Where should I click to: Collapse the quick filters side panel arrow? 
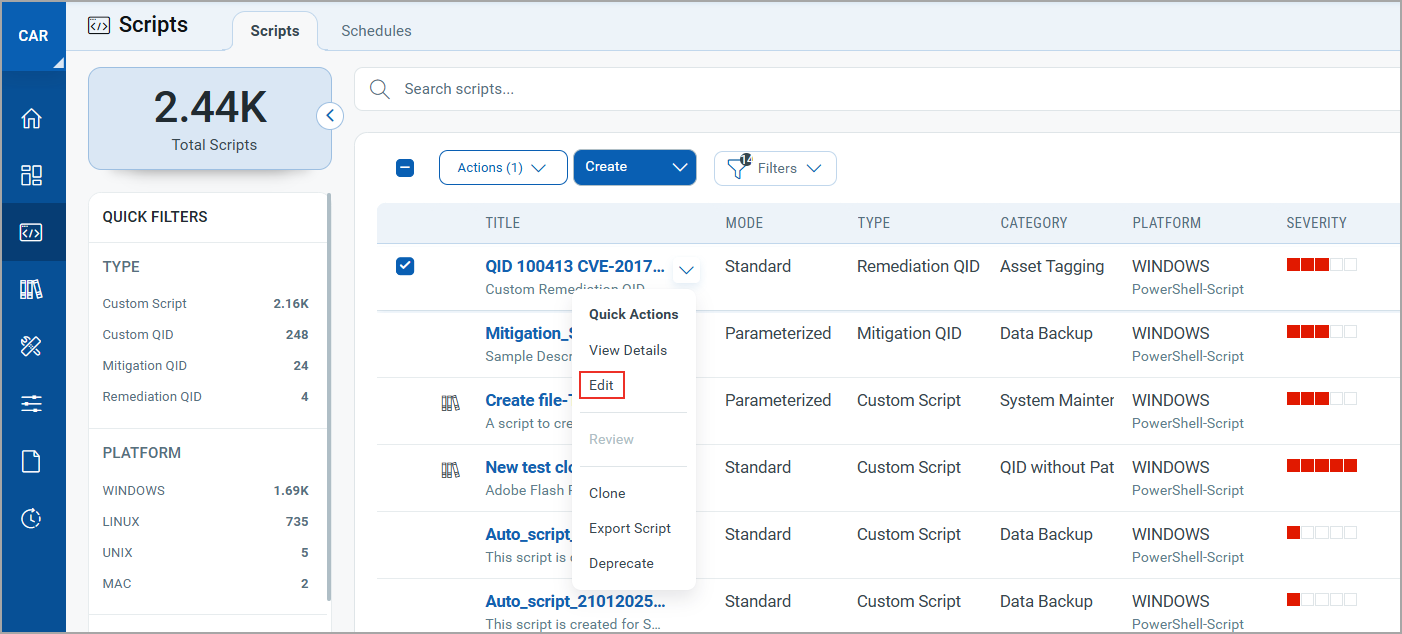point(330,116)
